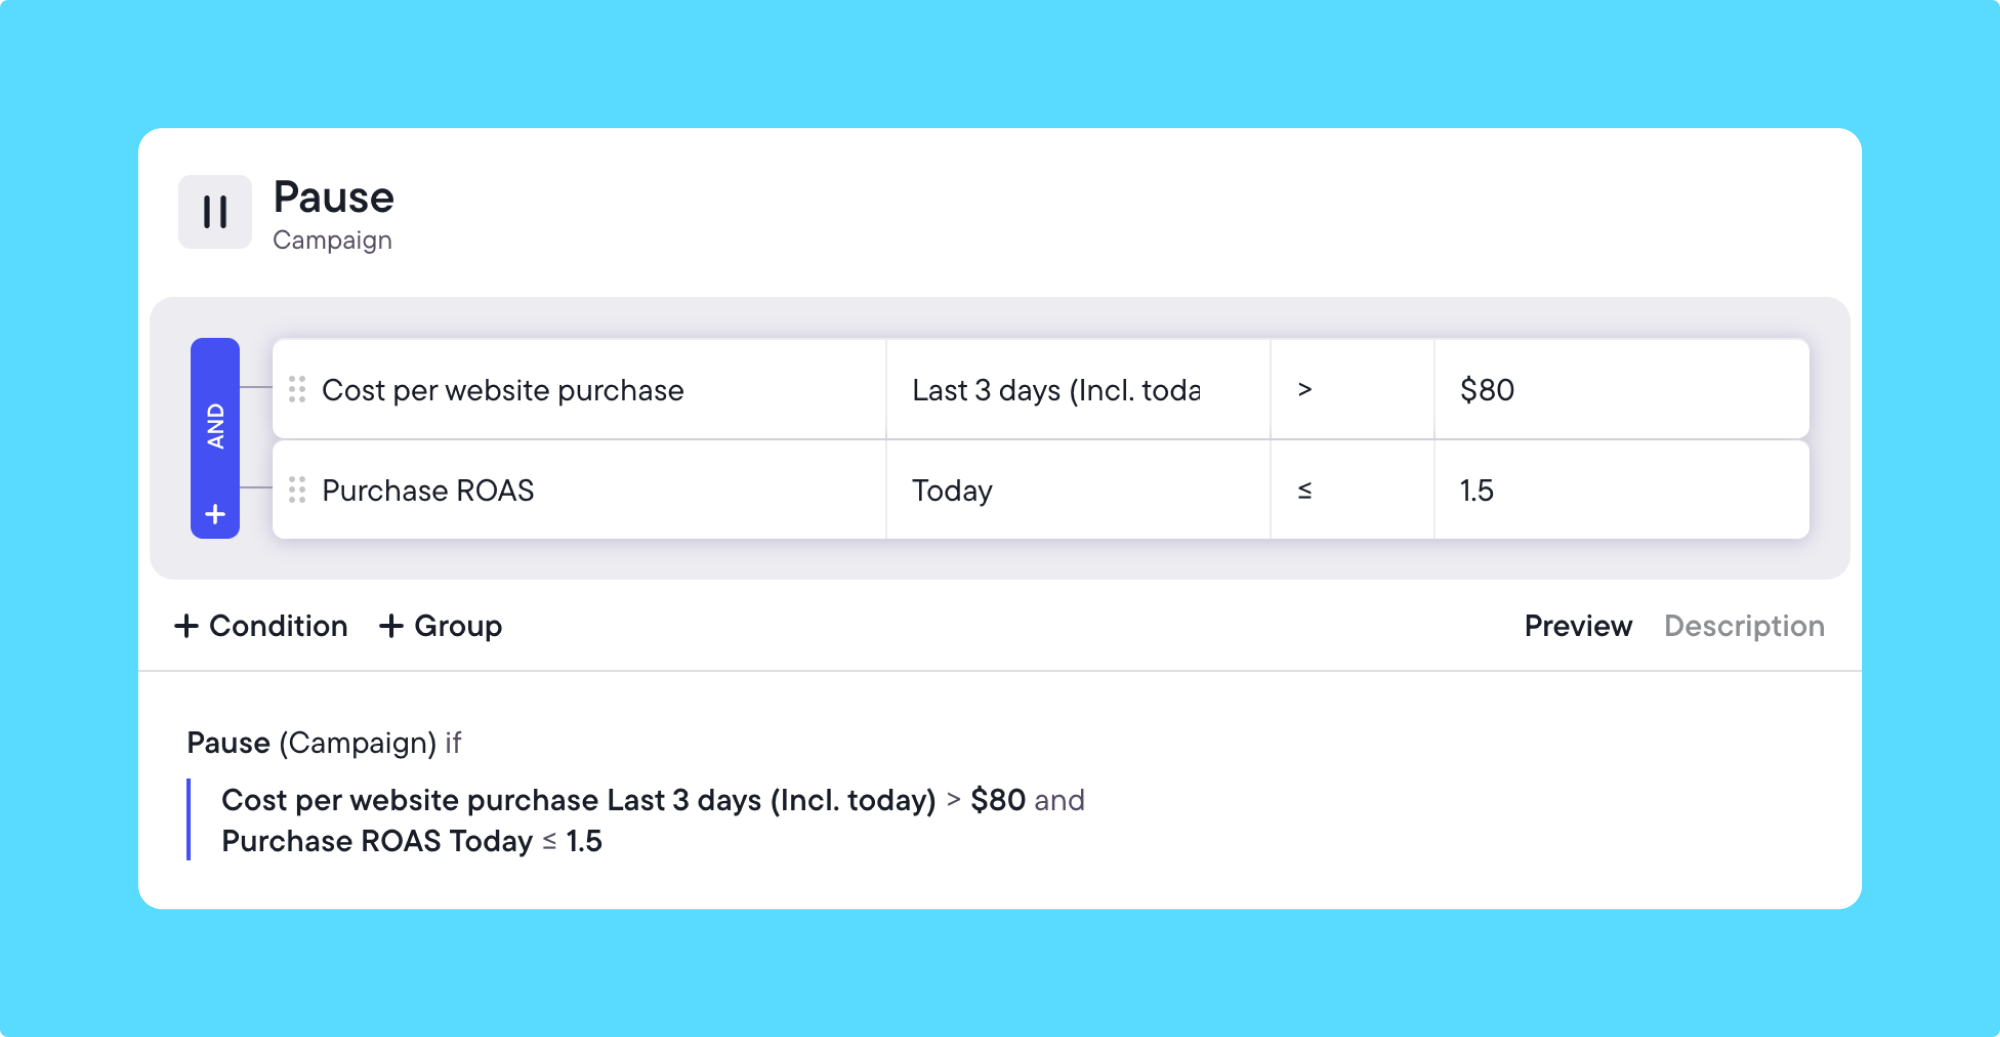Click the Pause action title
This screenshot has height=1037, width=2000.
coord(334,198)
